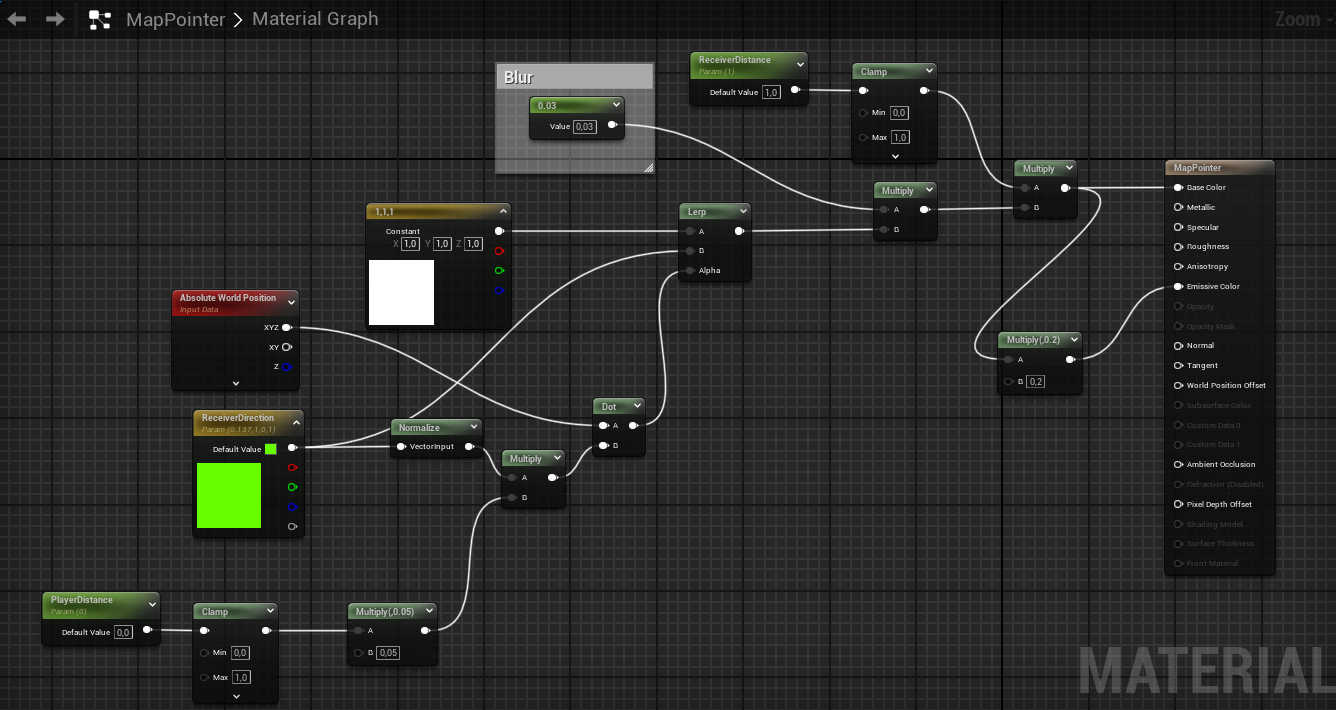Viewport: 1336px width, 710px height.
Task: Click the Lerp node's Alpha input pin
Action: click(690, 270)
